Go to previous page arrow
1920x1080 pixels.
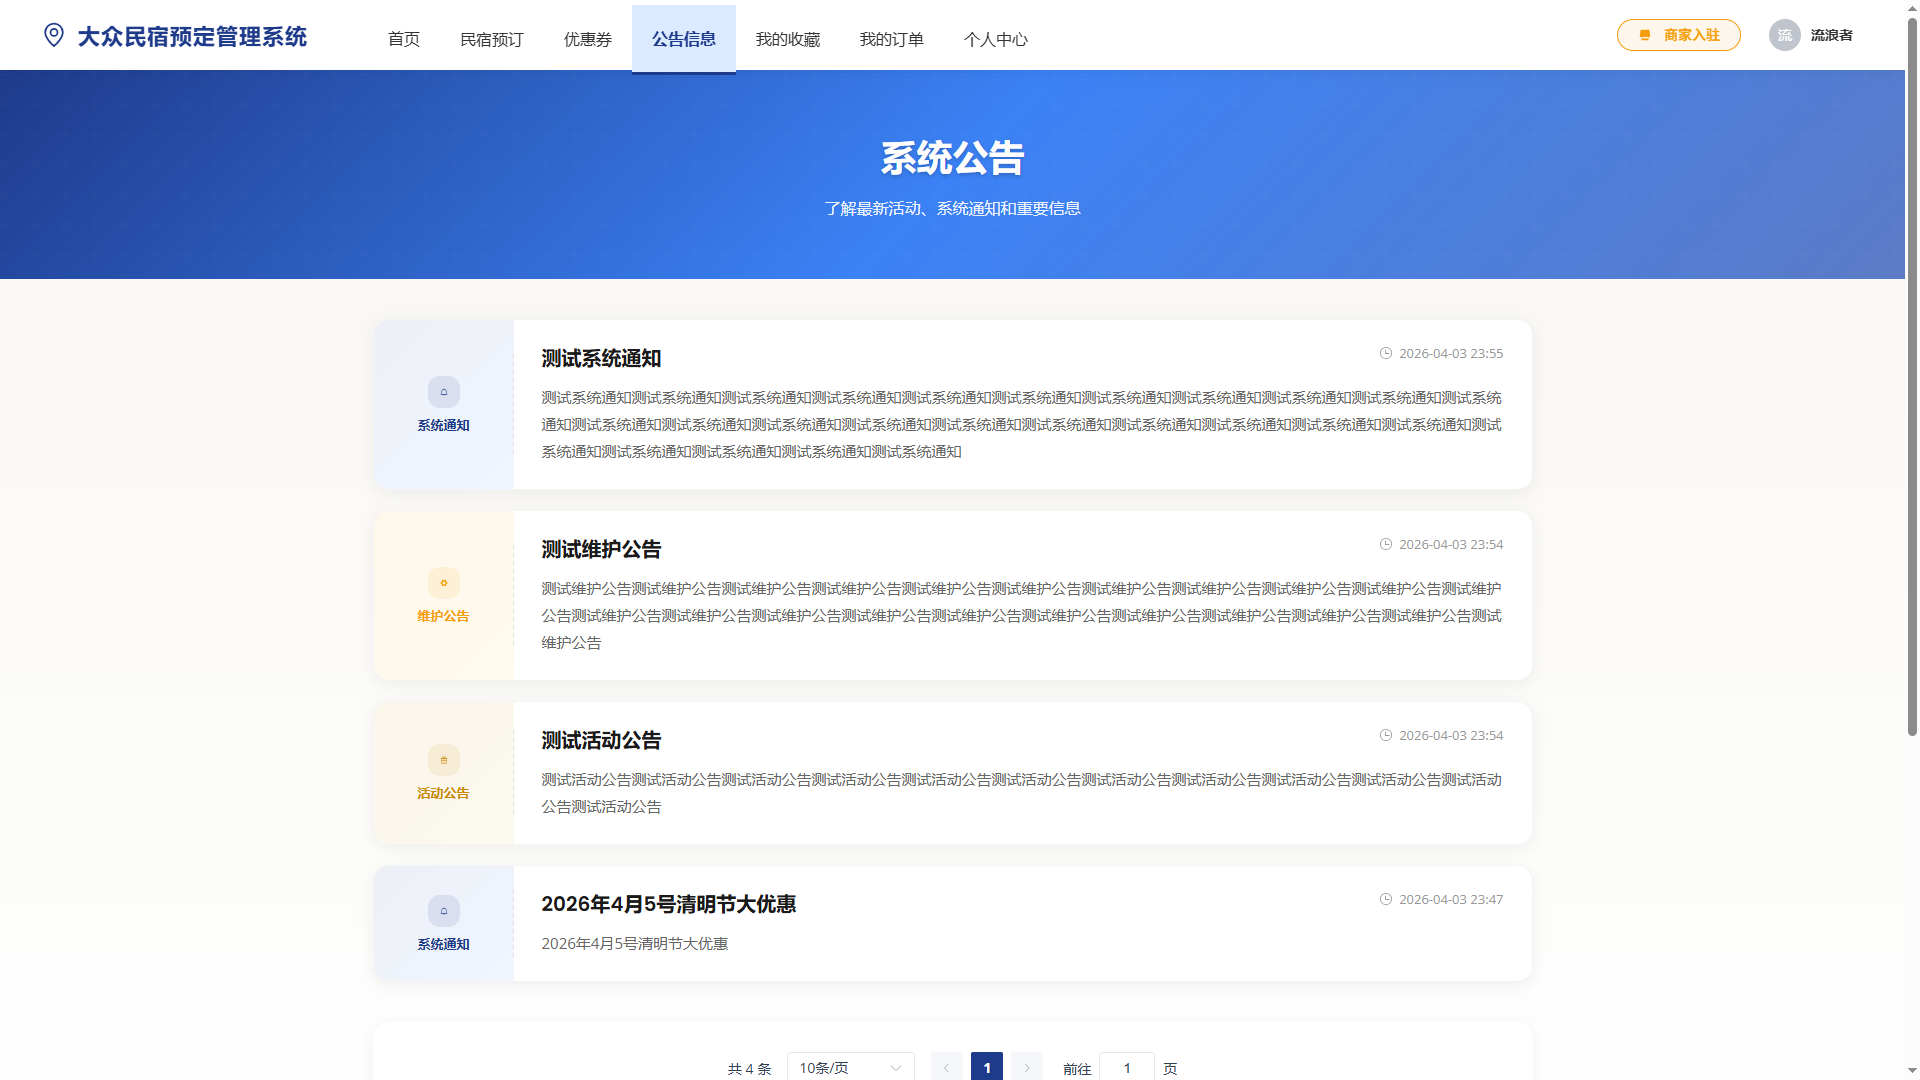point(947,1067)
